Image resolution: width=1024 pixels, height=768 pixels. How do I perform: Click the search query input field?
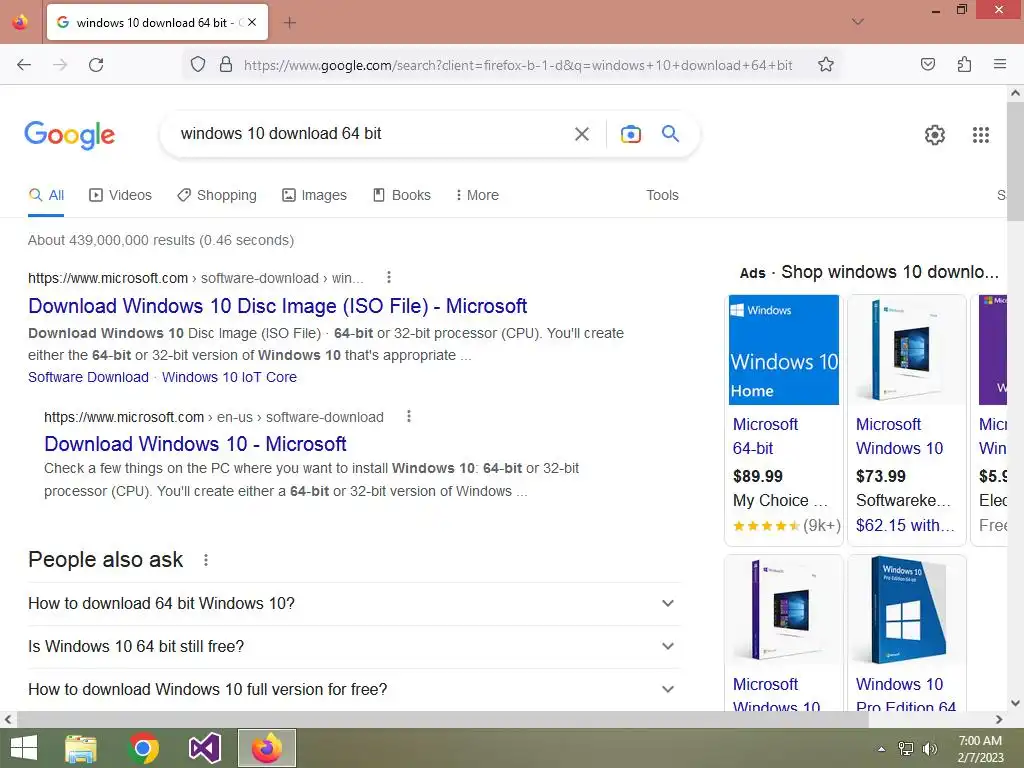[x=369, y=134]
